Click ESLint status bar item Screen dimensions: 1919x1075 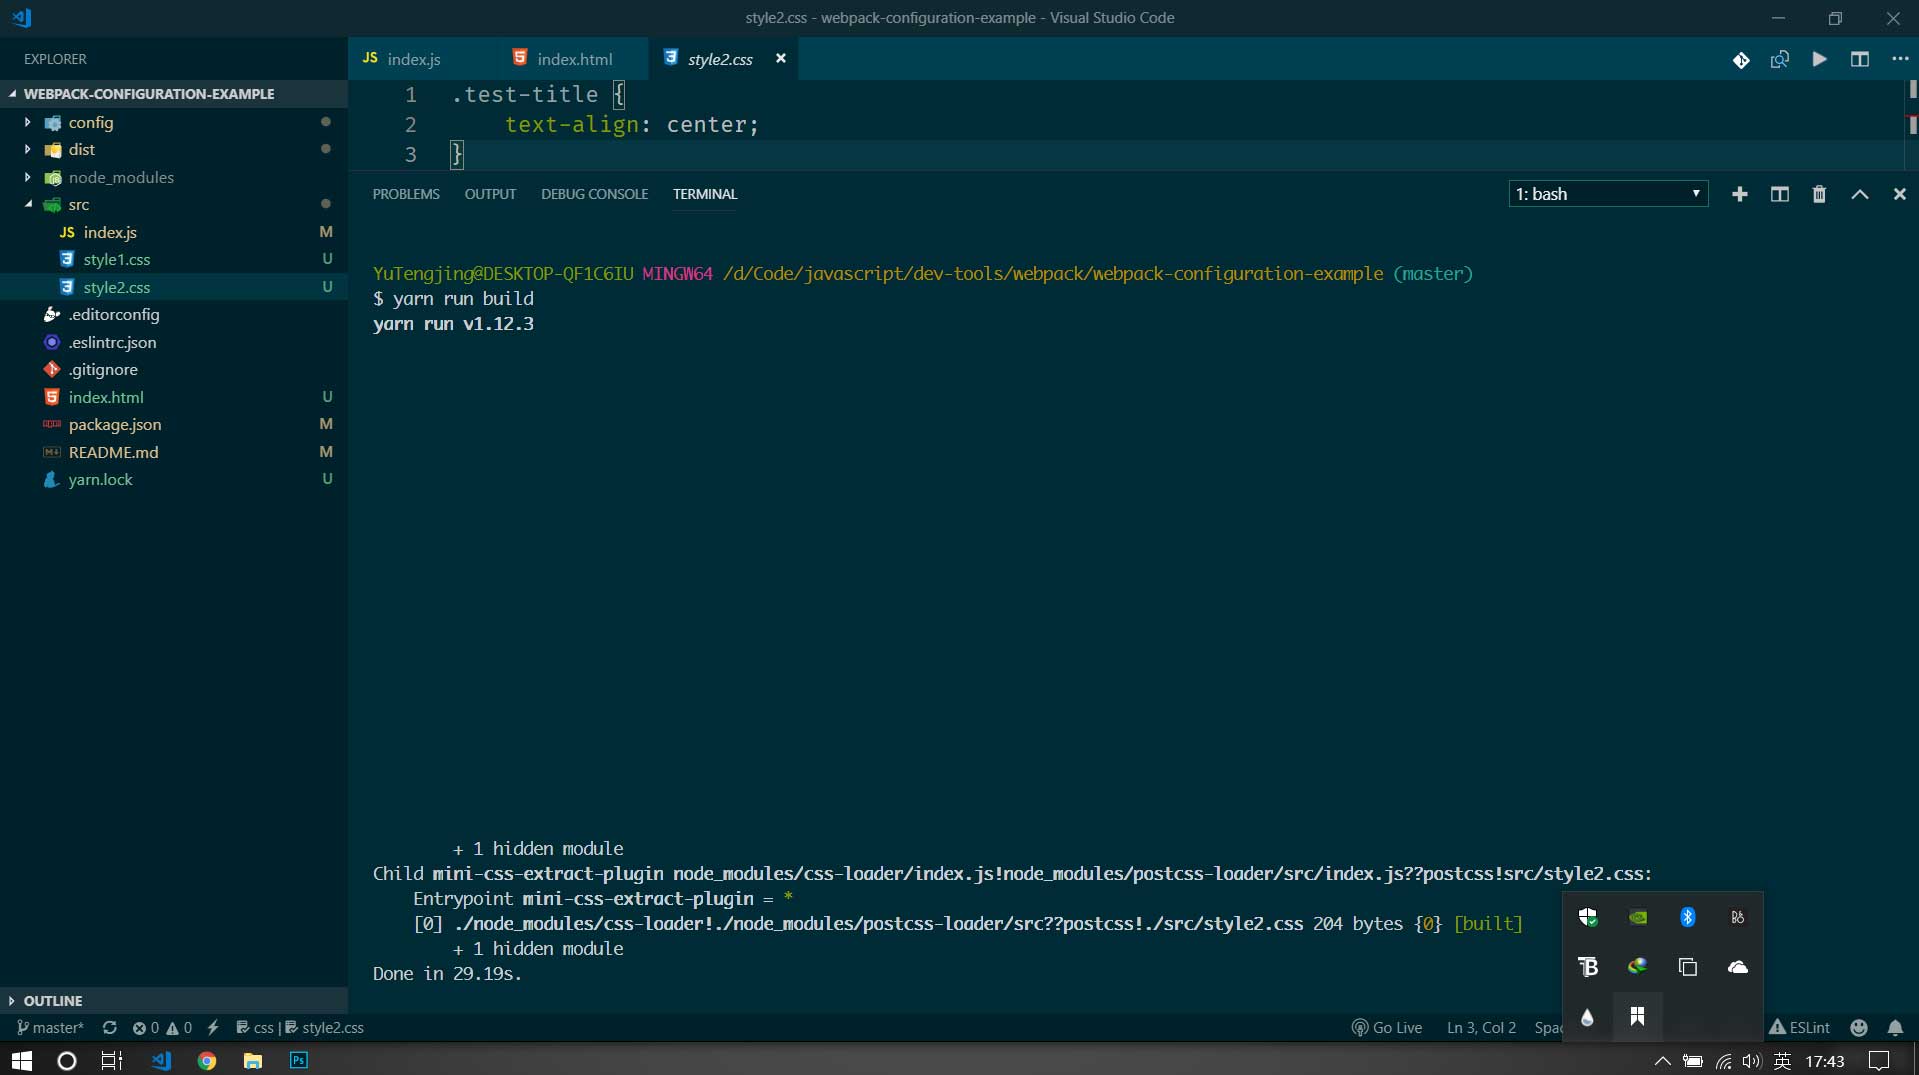coord(1799,1027)
